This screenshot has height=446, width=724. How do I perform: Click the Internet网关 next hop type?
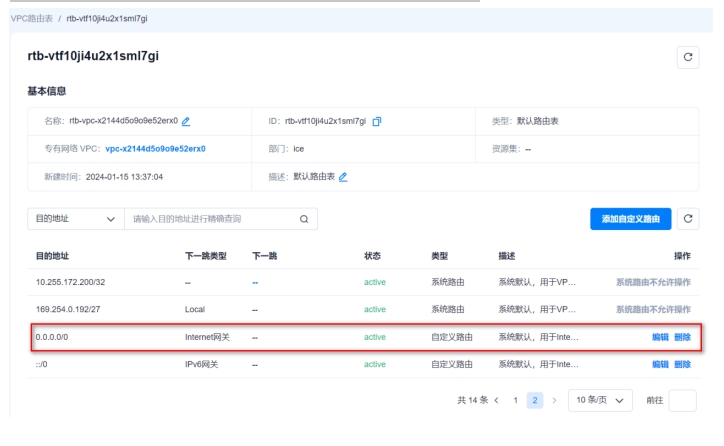tap(207, 337)
